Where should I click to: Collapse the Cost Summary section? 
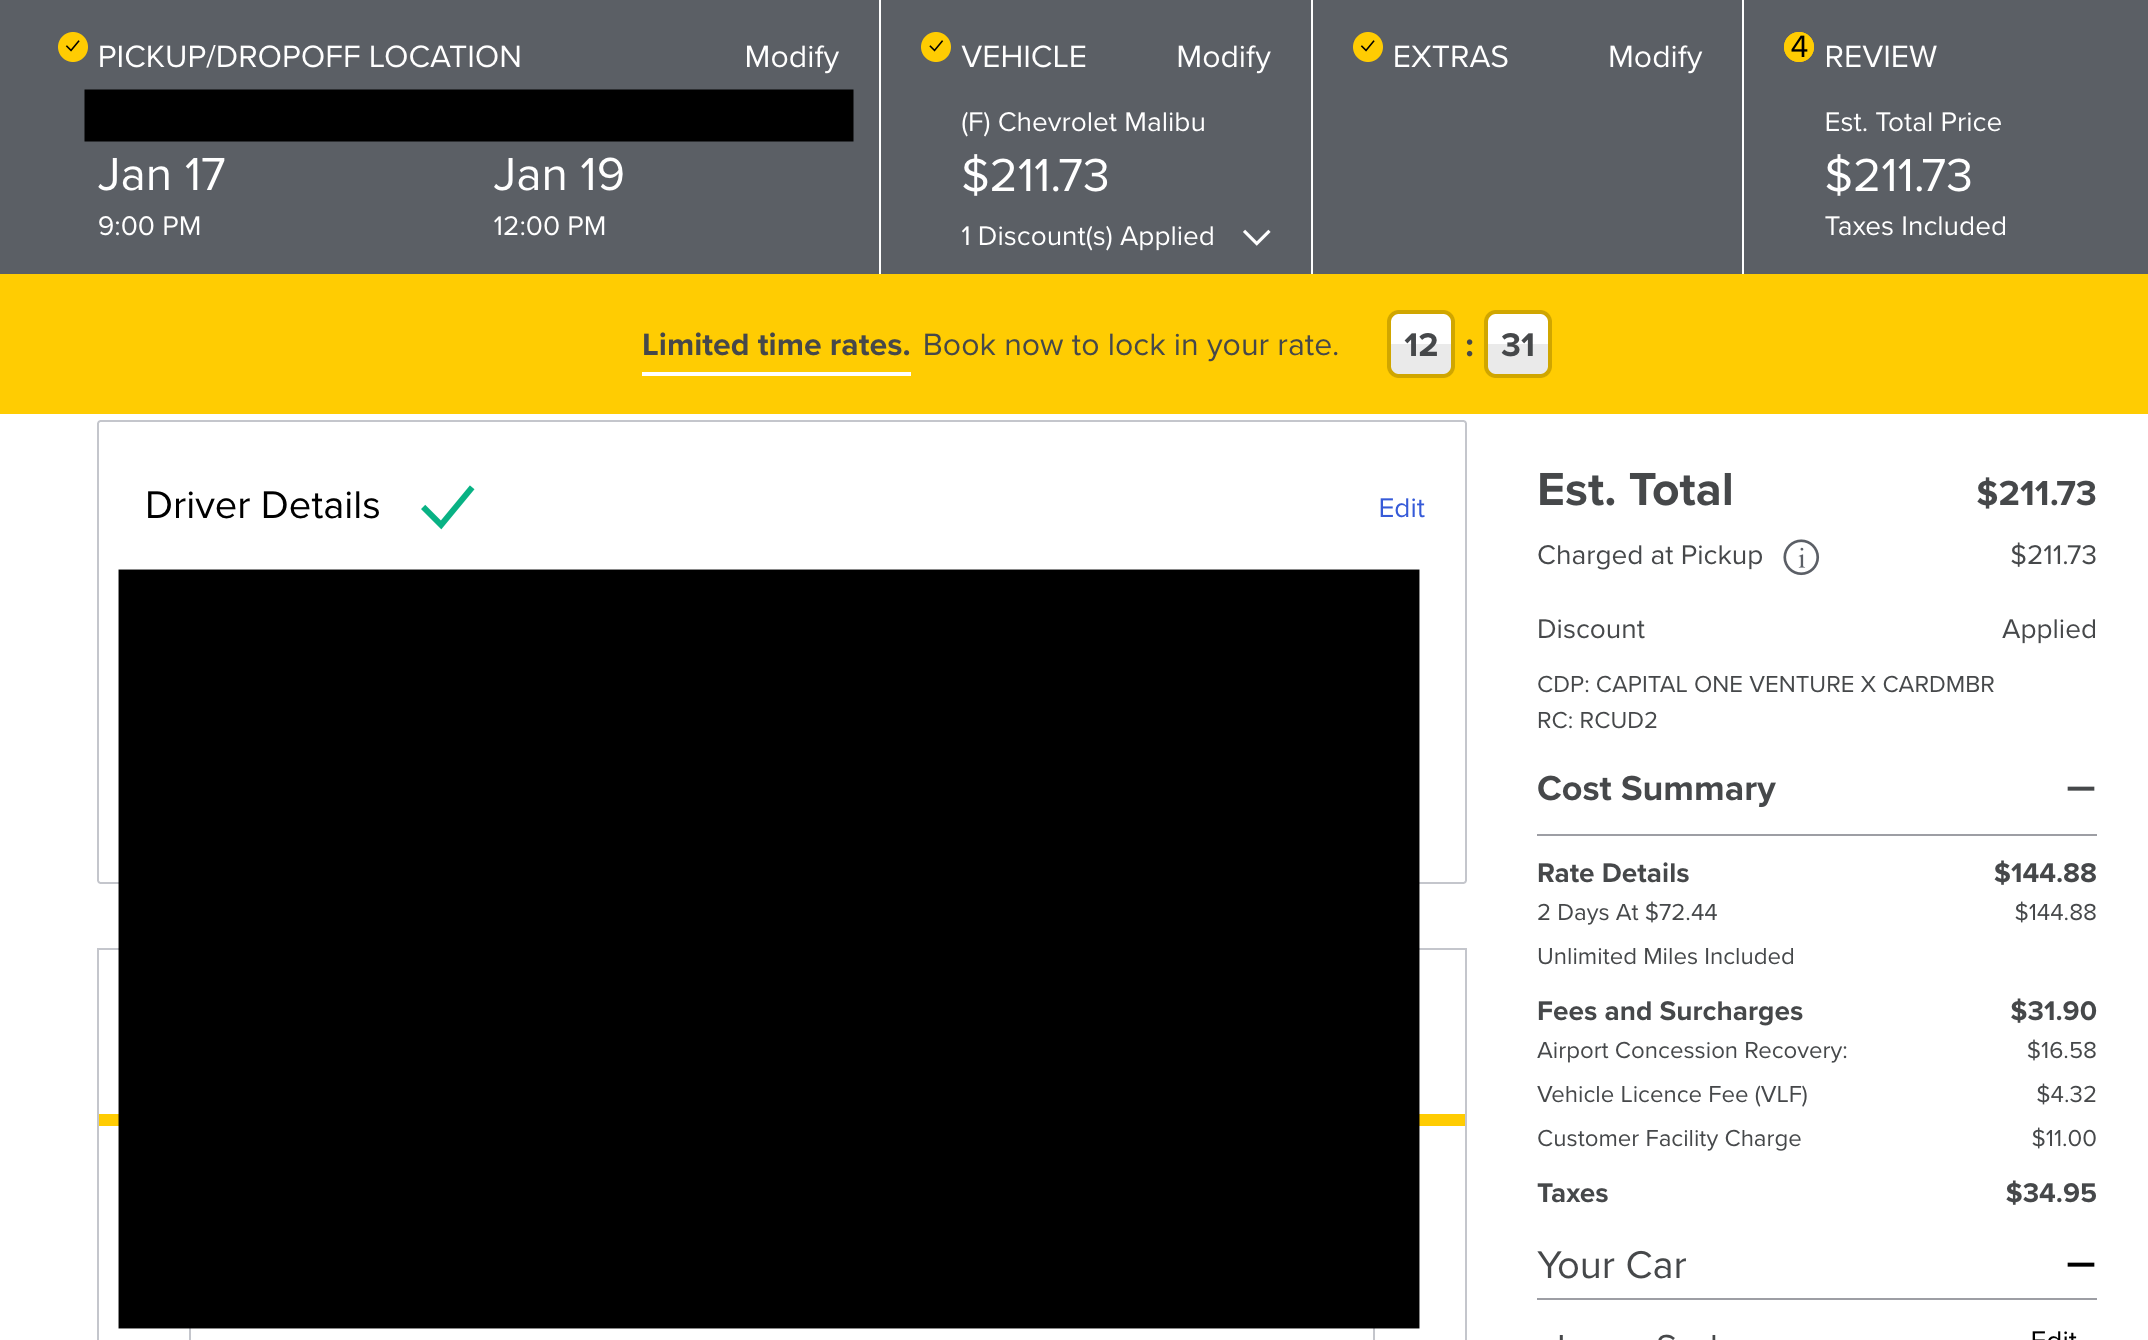pyautogui.click(x=2080, y=789)
